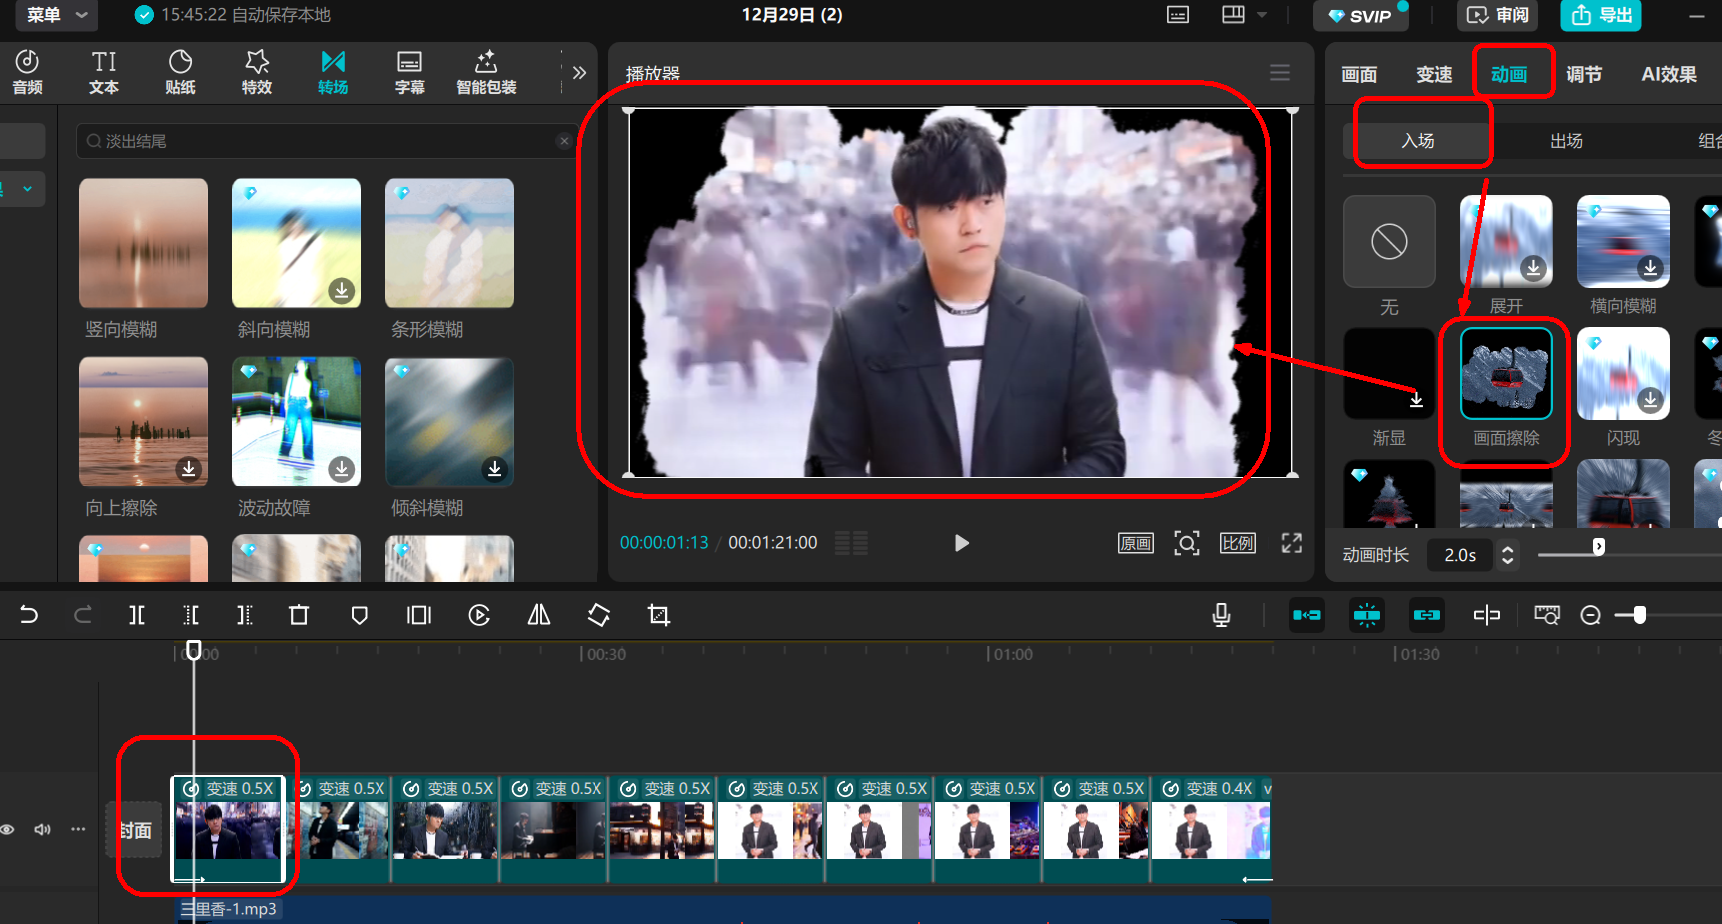Click the 封面 cover button
Image resolution: width=1722 pixels, height=924 pixels.
pos(135,830)
